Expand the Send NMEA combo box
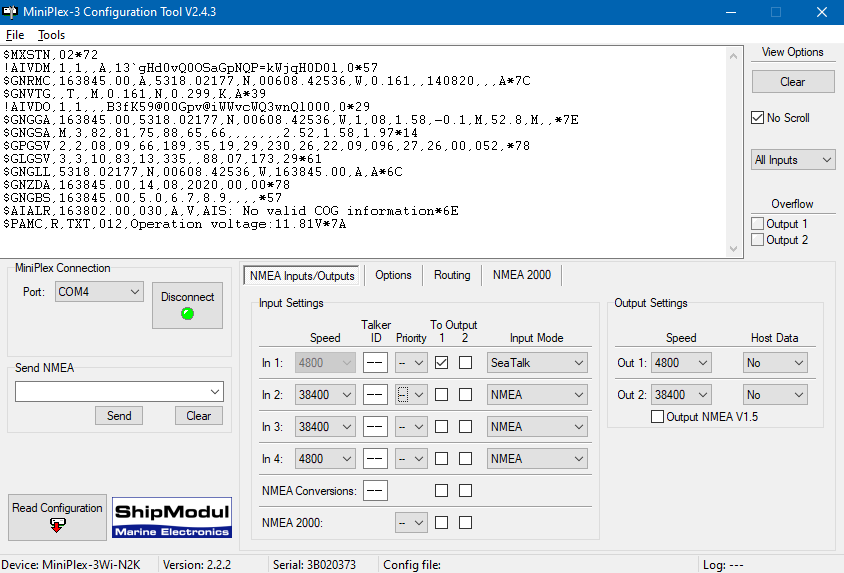This screenshot has width=844, height=573. pos(215,392)
